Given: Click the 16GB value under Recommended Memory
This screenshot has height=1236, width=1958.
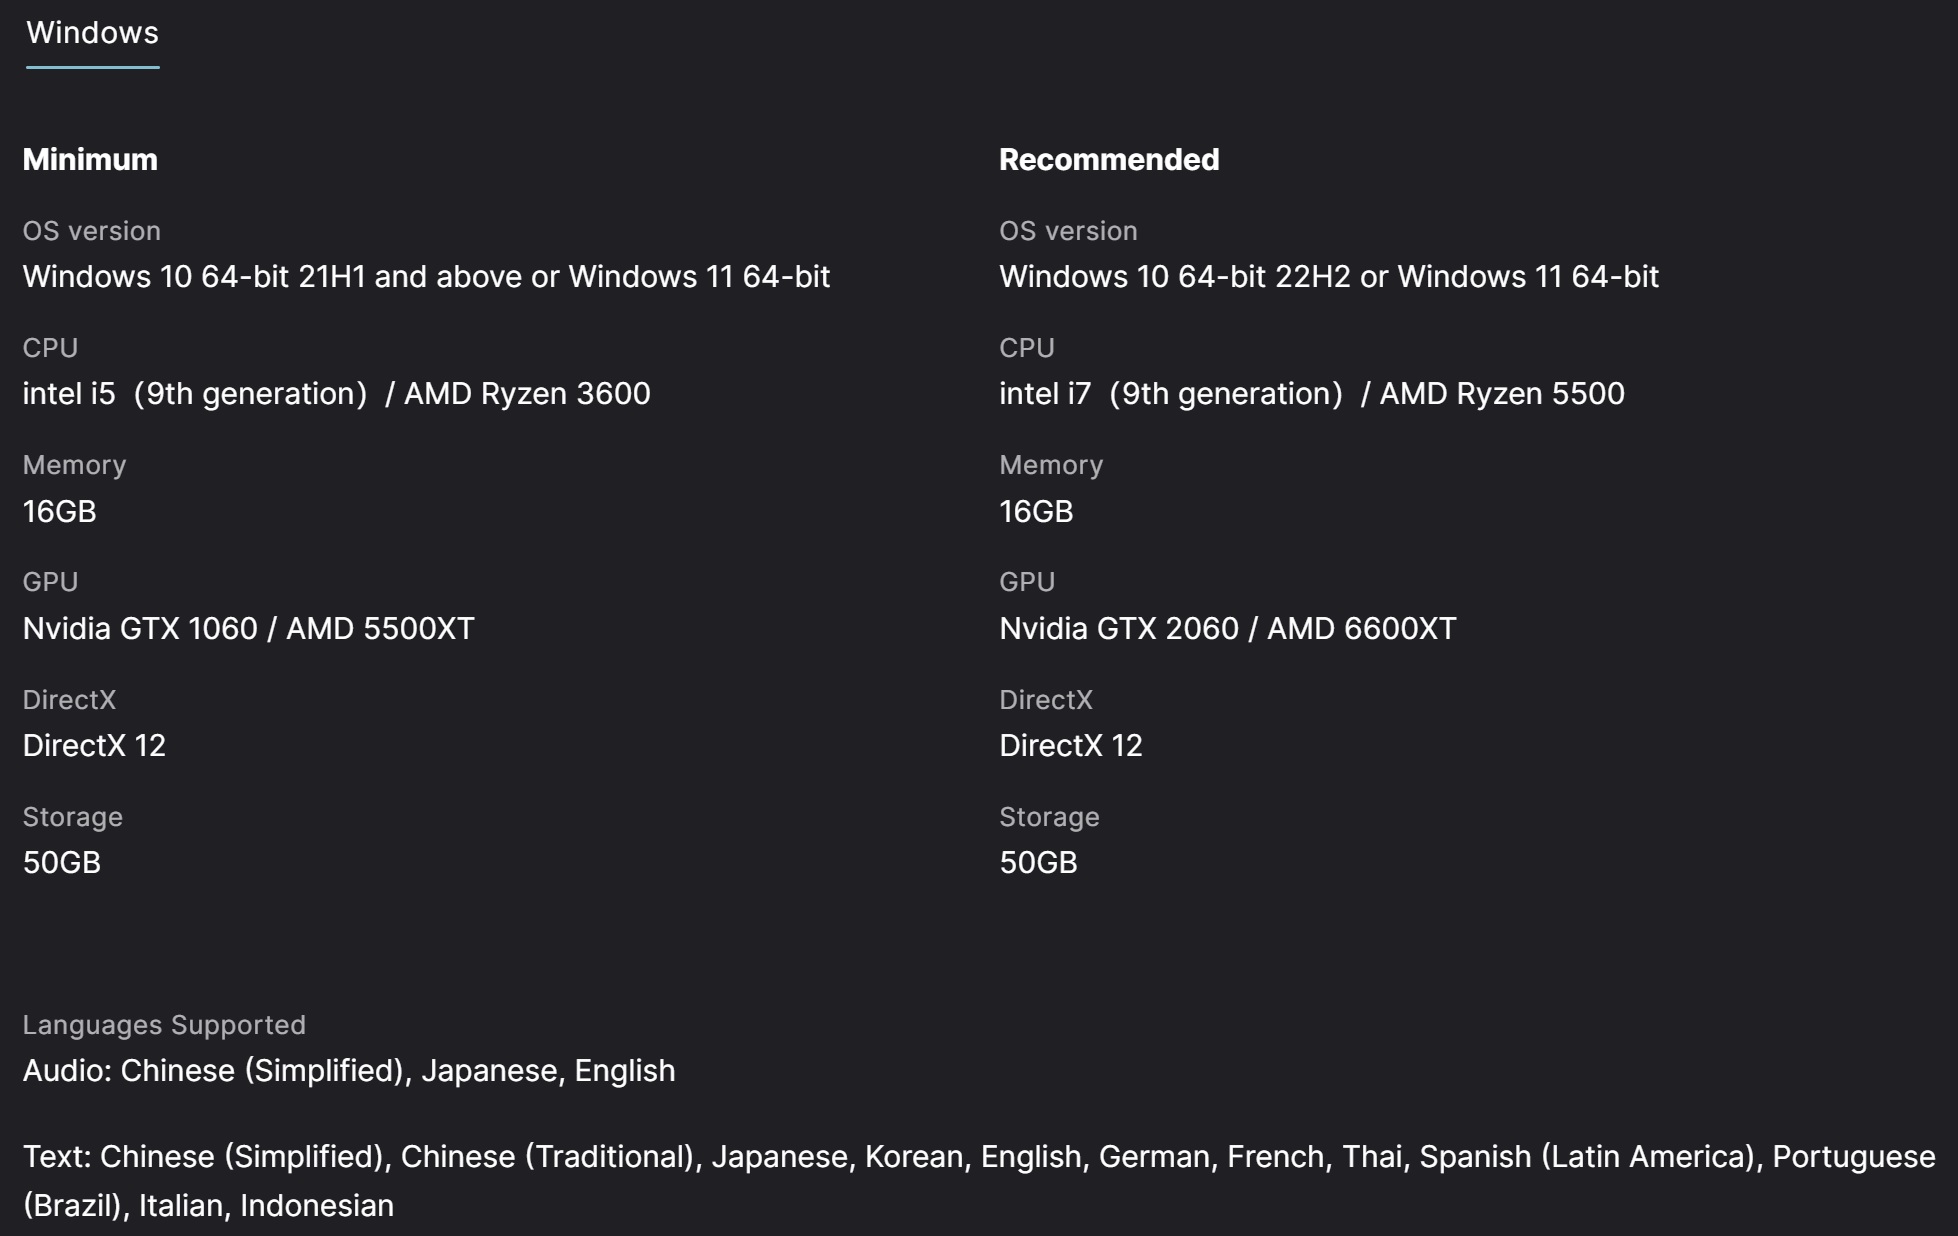Looking at the screenshot, I should (x=1036, y=512).
